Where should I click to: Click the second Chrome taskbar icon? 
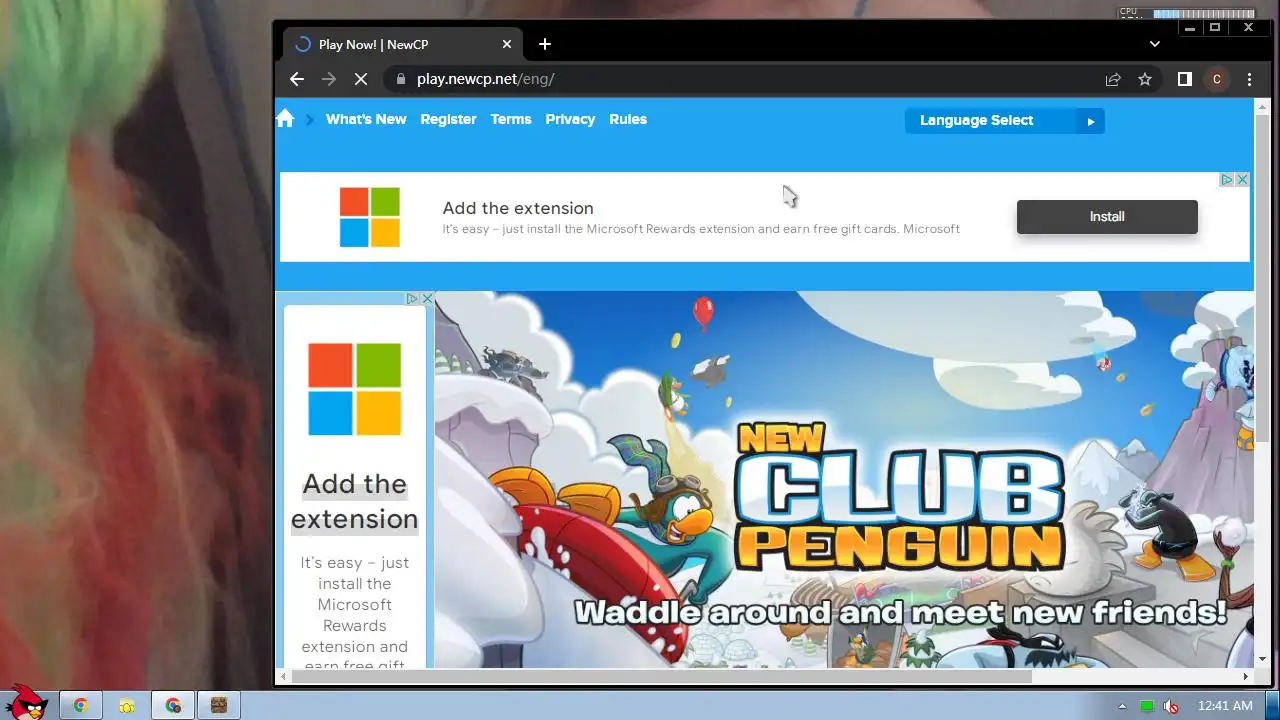pyautogui.click(x=173, y=705)
